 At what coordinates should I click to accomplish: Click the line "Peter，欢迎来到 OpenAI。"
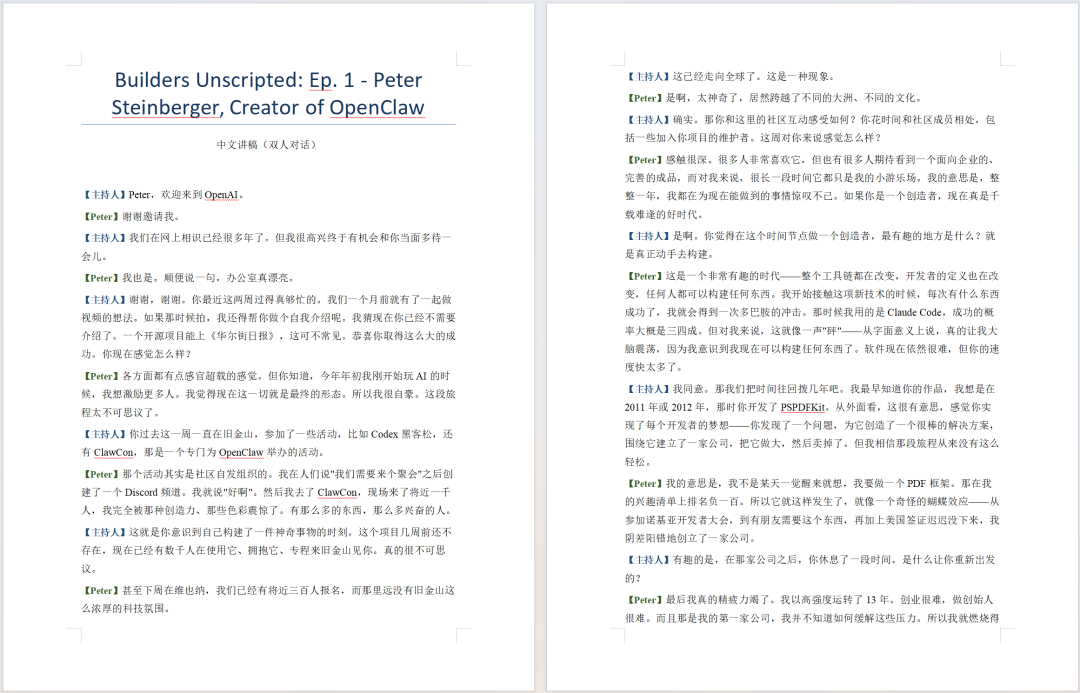point(187,195)
